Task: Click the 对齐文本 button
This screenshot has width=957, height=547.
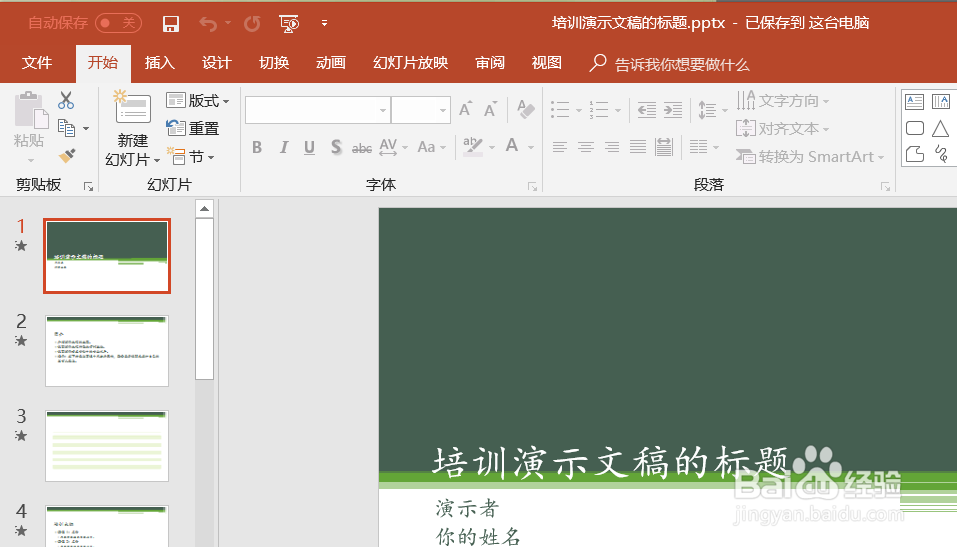Action: [x=782, y=129]
